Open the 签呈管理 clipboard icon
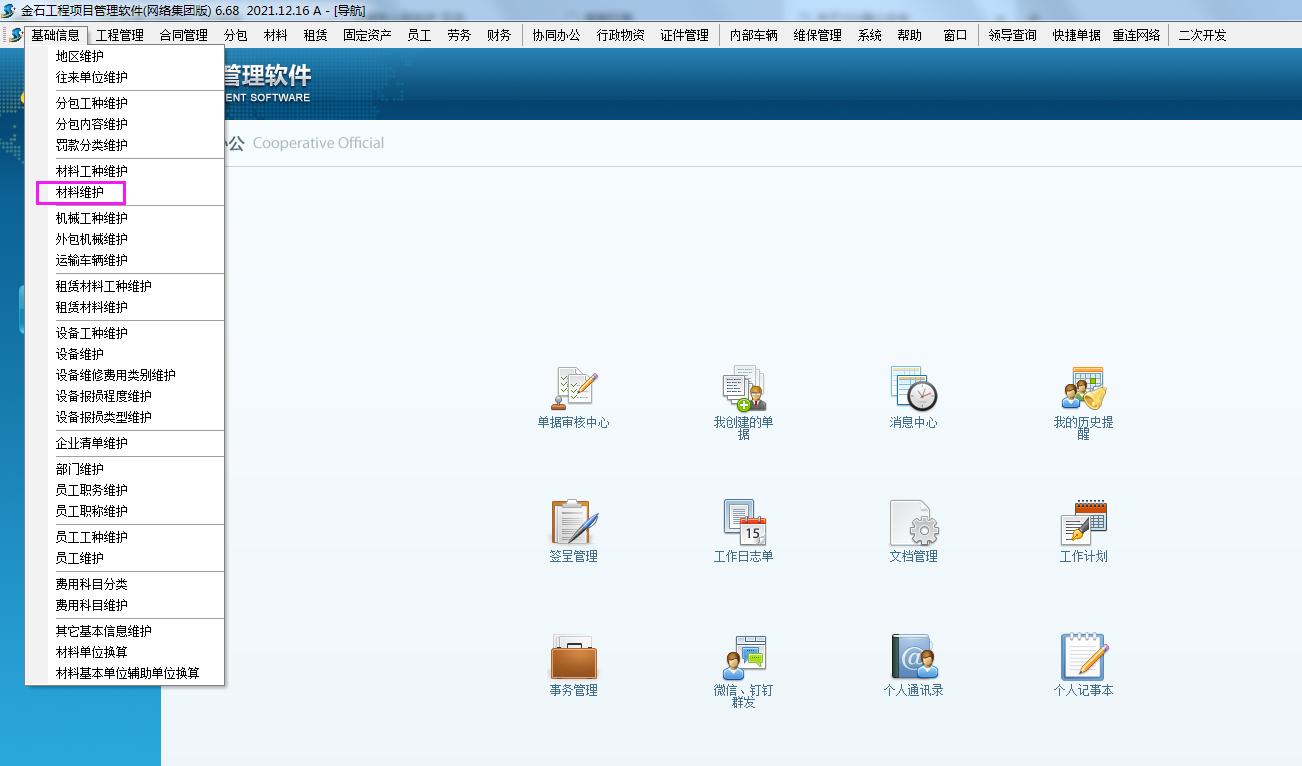 point(574,523)
